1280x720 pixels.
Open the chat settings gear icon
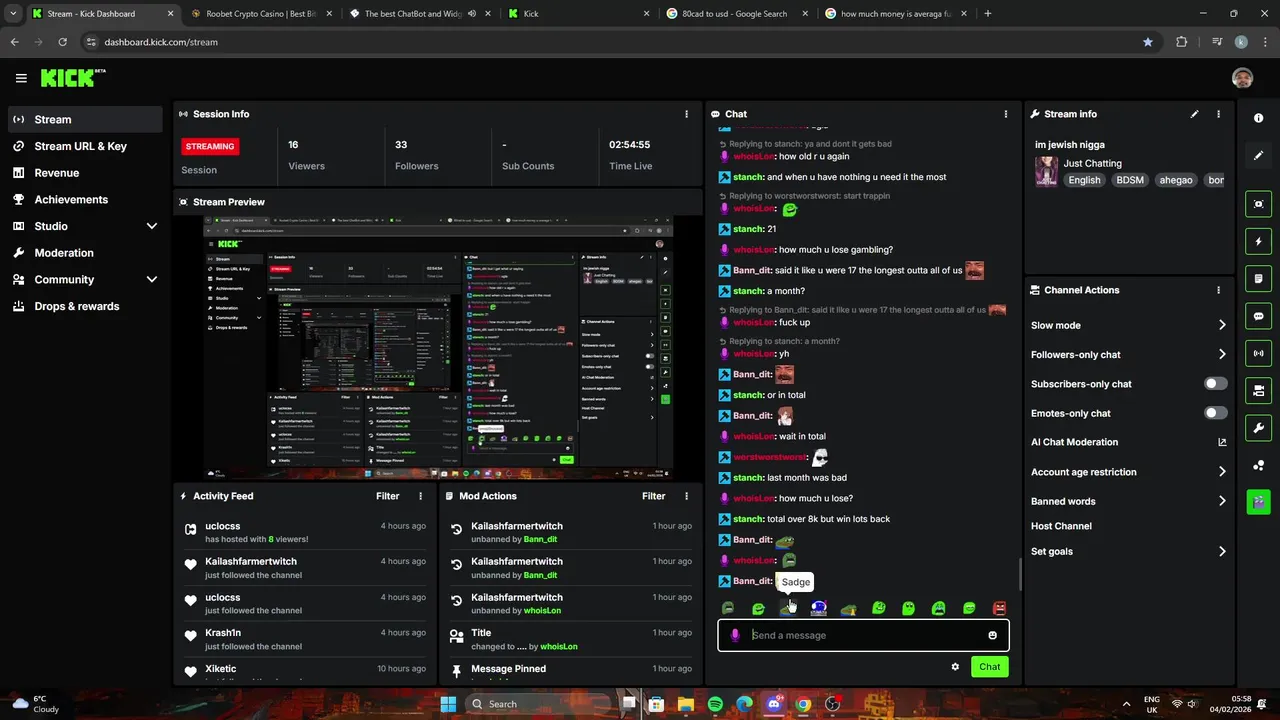pyautogui.click(x=955, y=667)
